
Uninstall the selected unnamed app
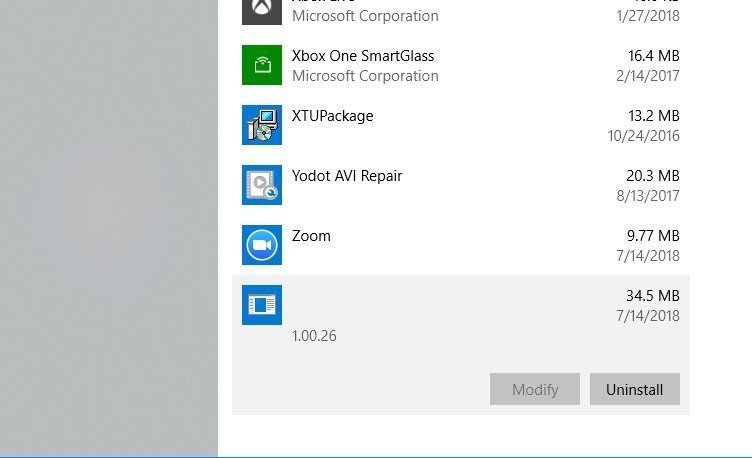click(634, 389)
